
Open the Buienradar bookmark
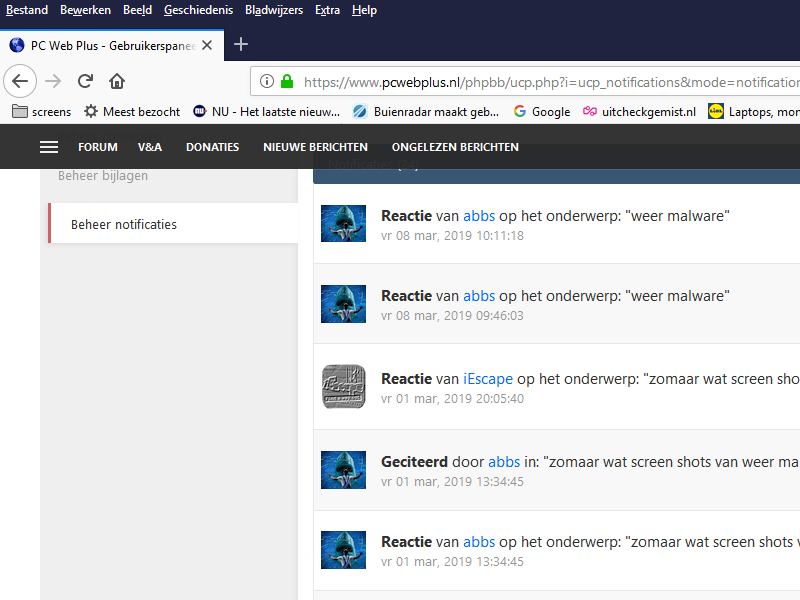426,111
